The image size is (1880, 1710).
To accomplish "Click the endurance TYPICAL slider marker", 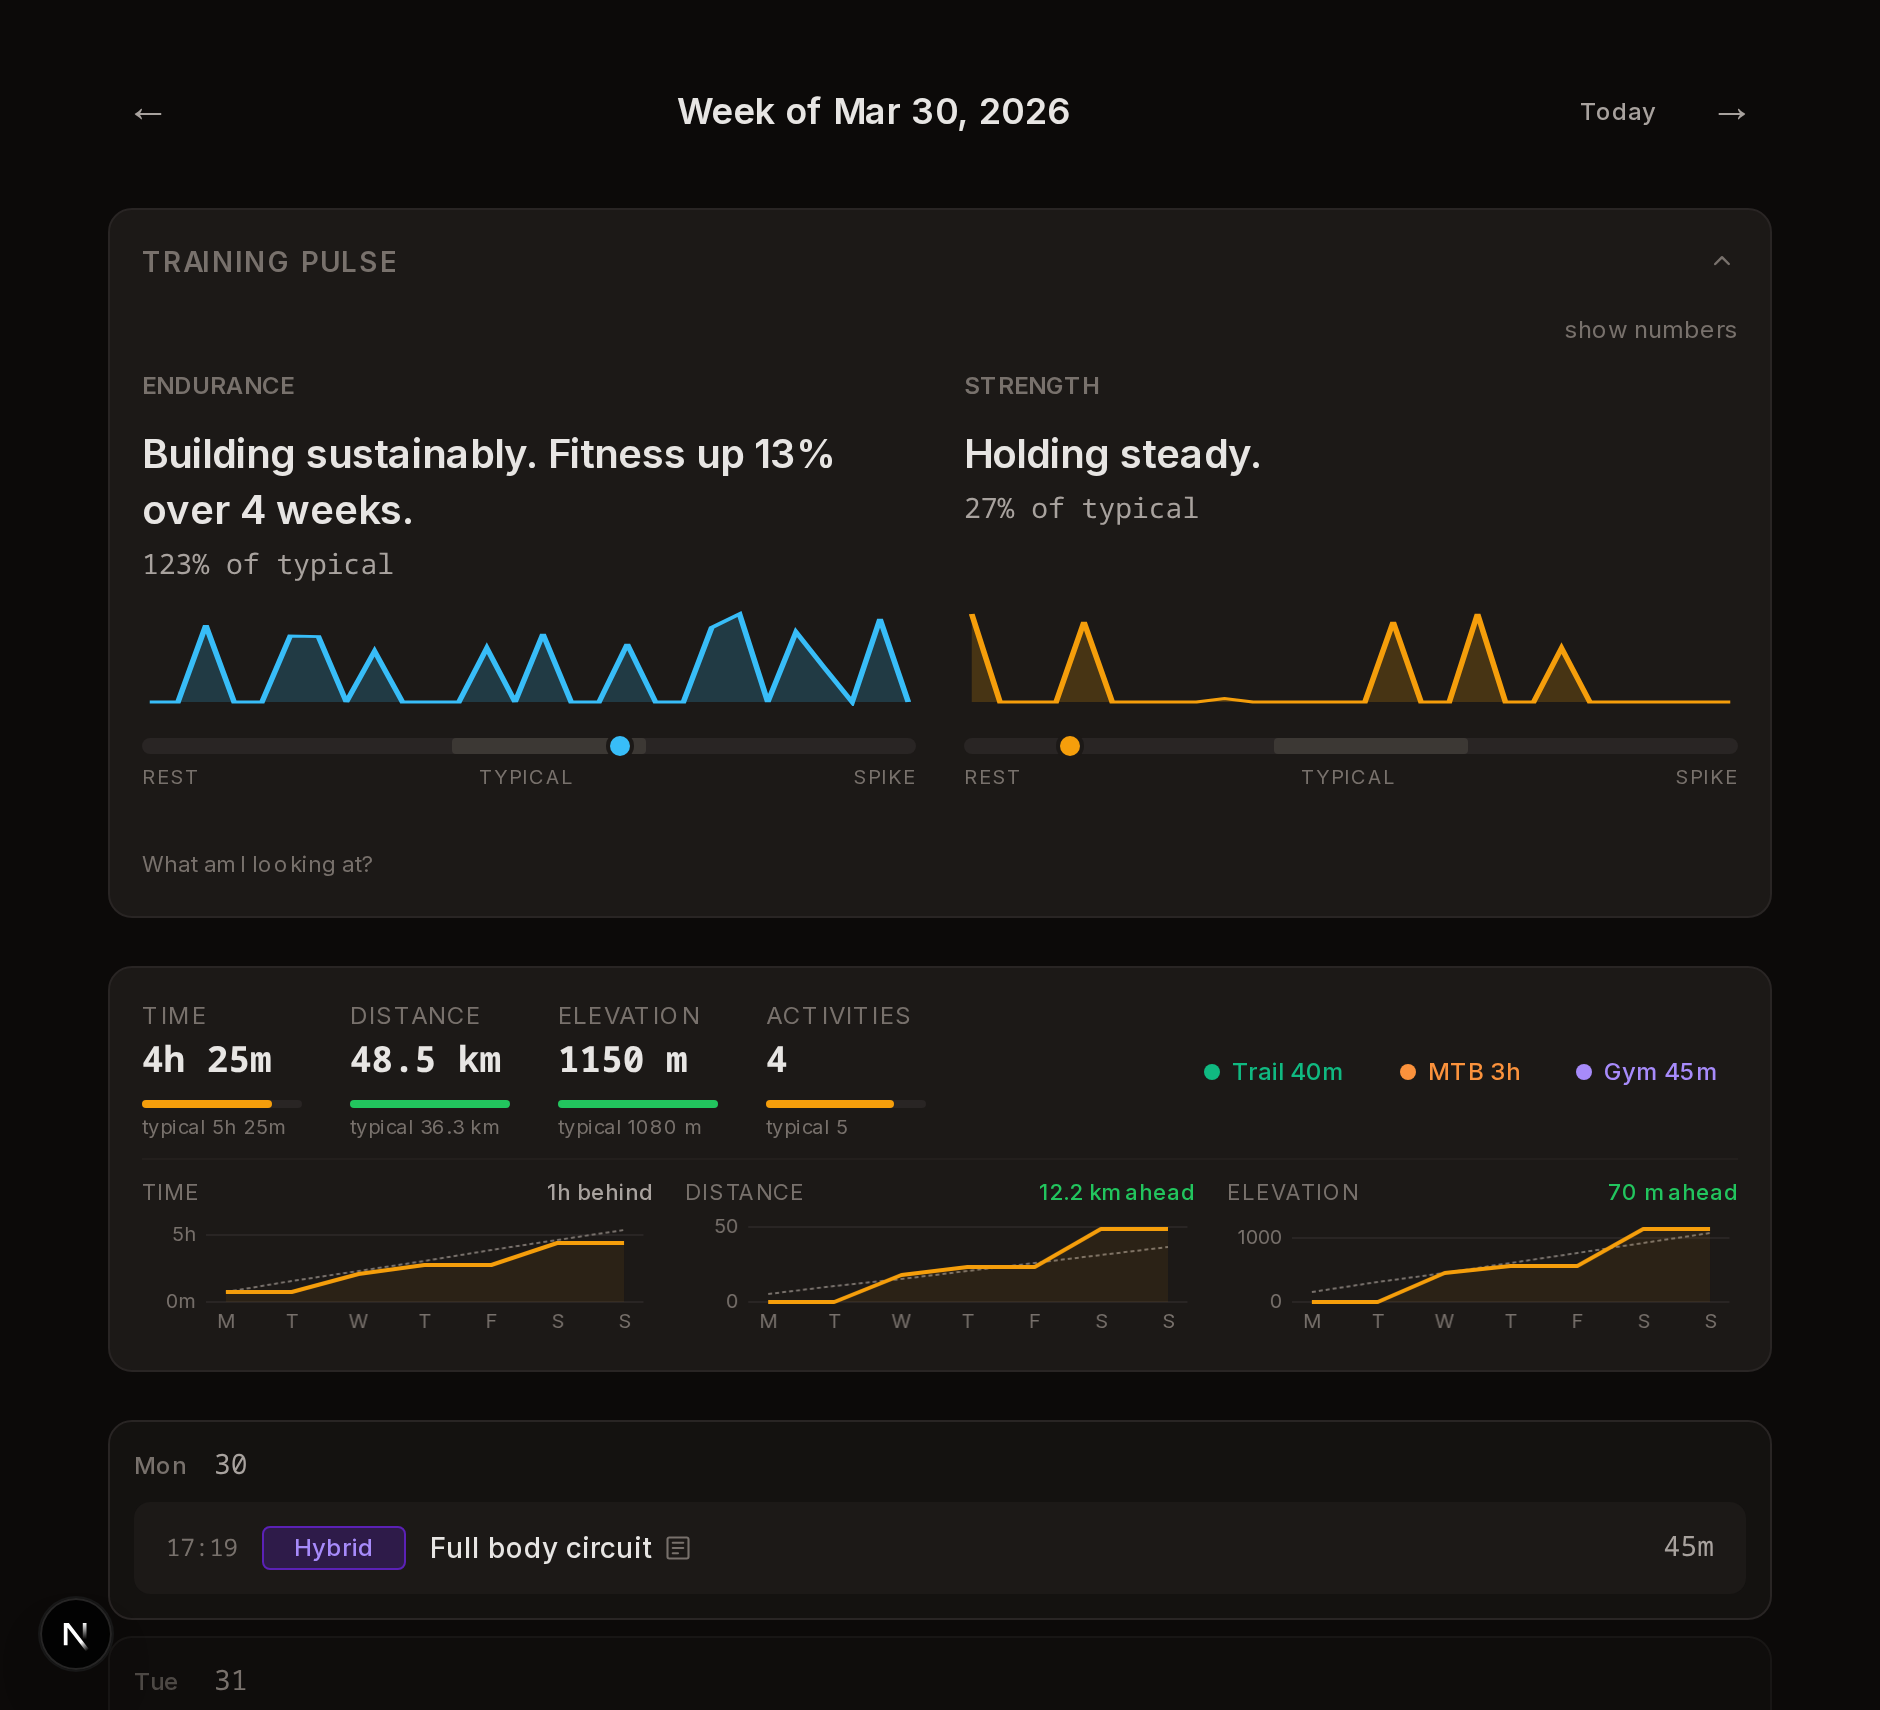I will point(620,746).
